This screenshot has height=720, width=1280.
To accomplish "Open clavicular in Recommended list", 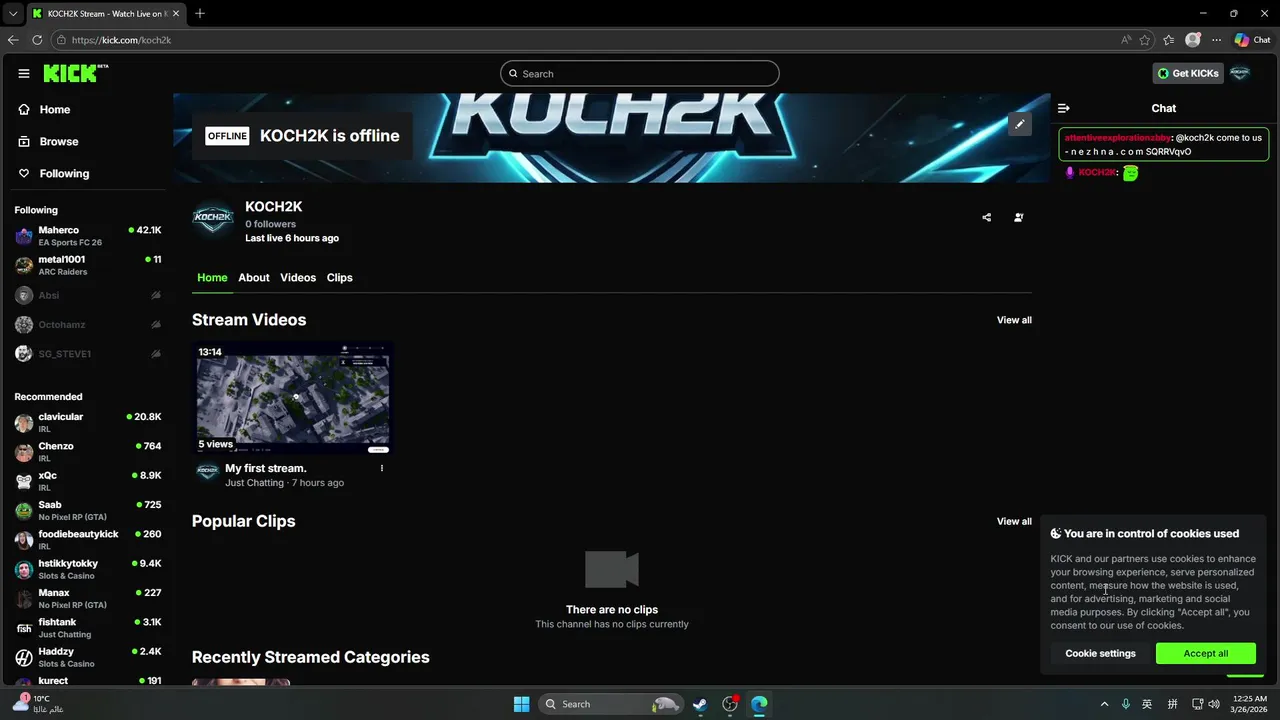I will tap(88, 422).
